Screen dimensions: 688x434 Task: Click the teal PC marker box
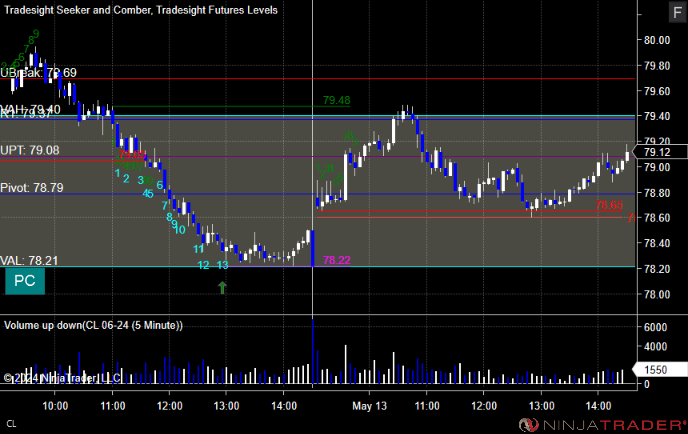(25, 281)
